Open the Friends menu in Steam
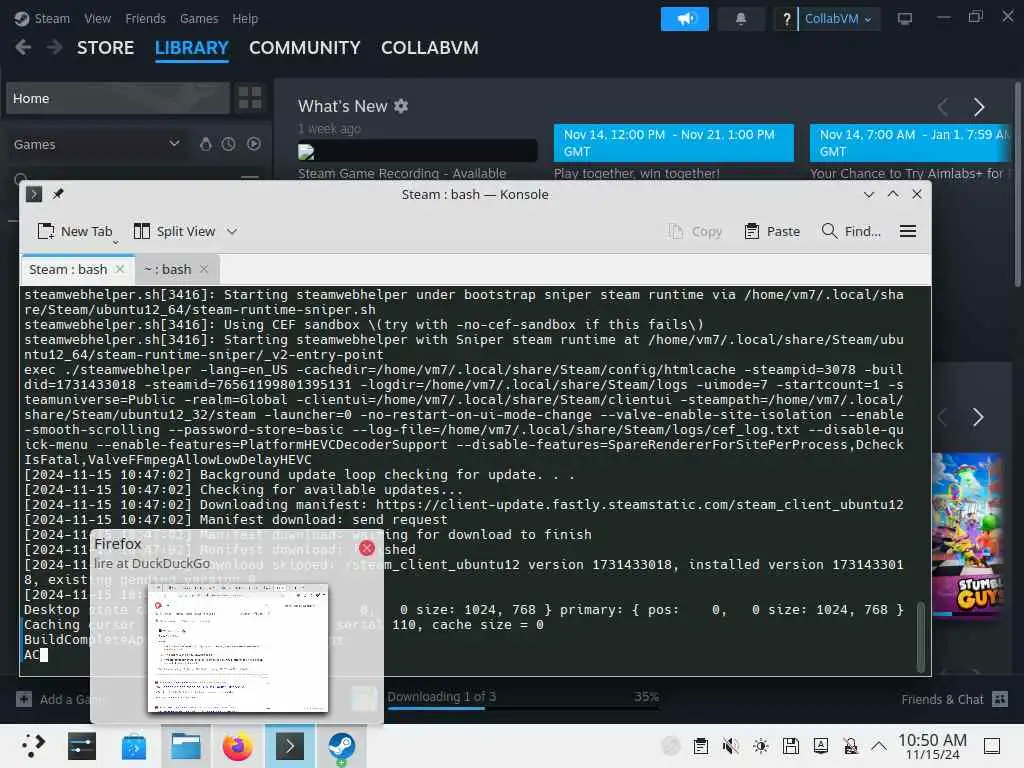This screenshot has width=1024, height=768. [145, 18]
